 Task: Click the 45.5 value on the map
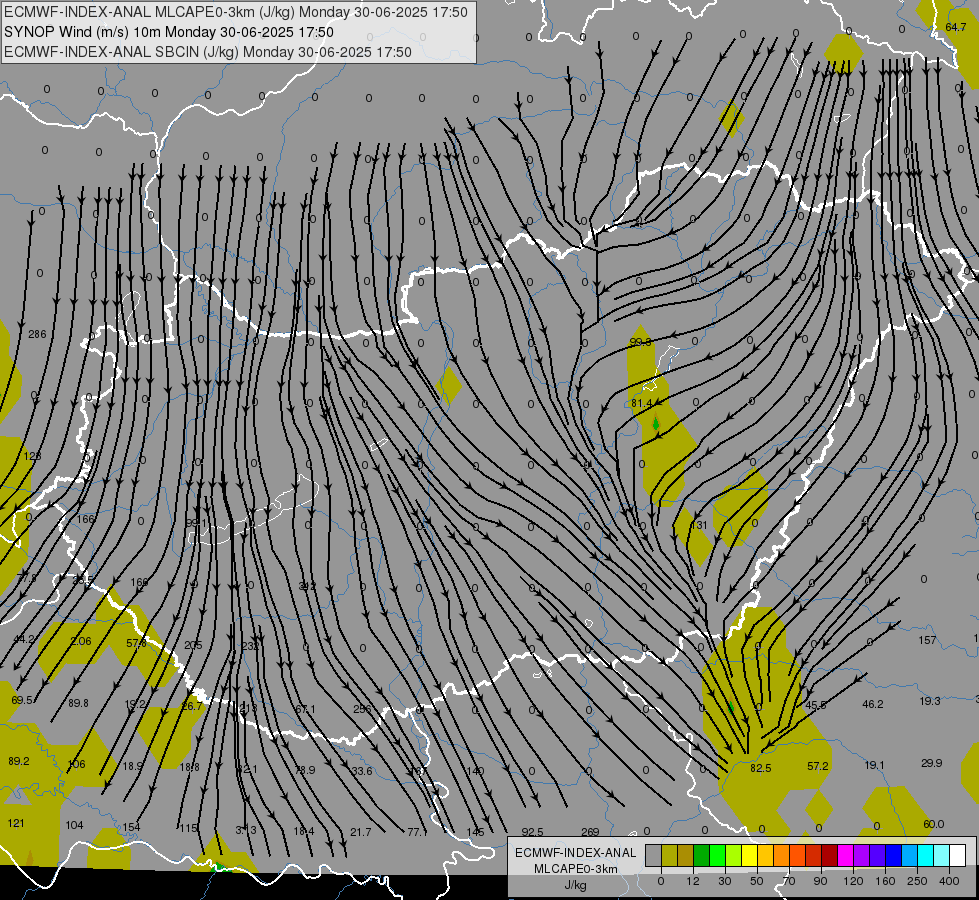(x=815, y=705)
